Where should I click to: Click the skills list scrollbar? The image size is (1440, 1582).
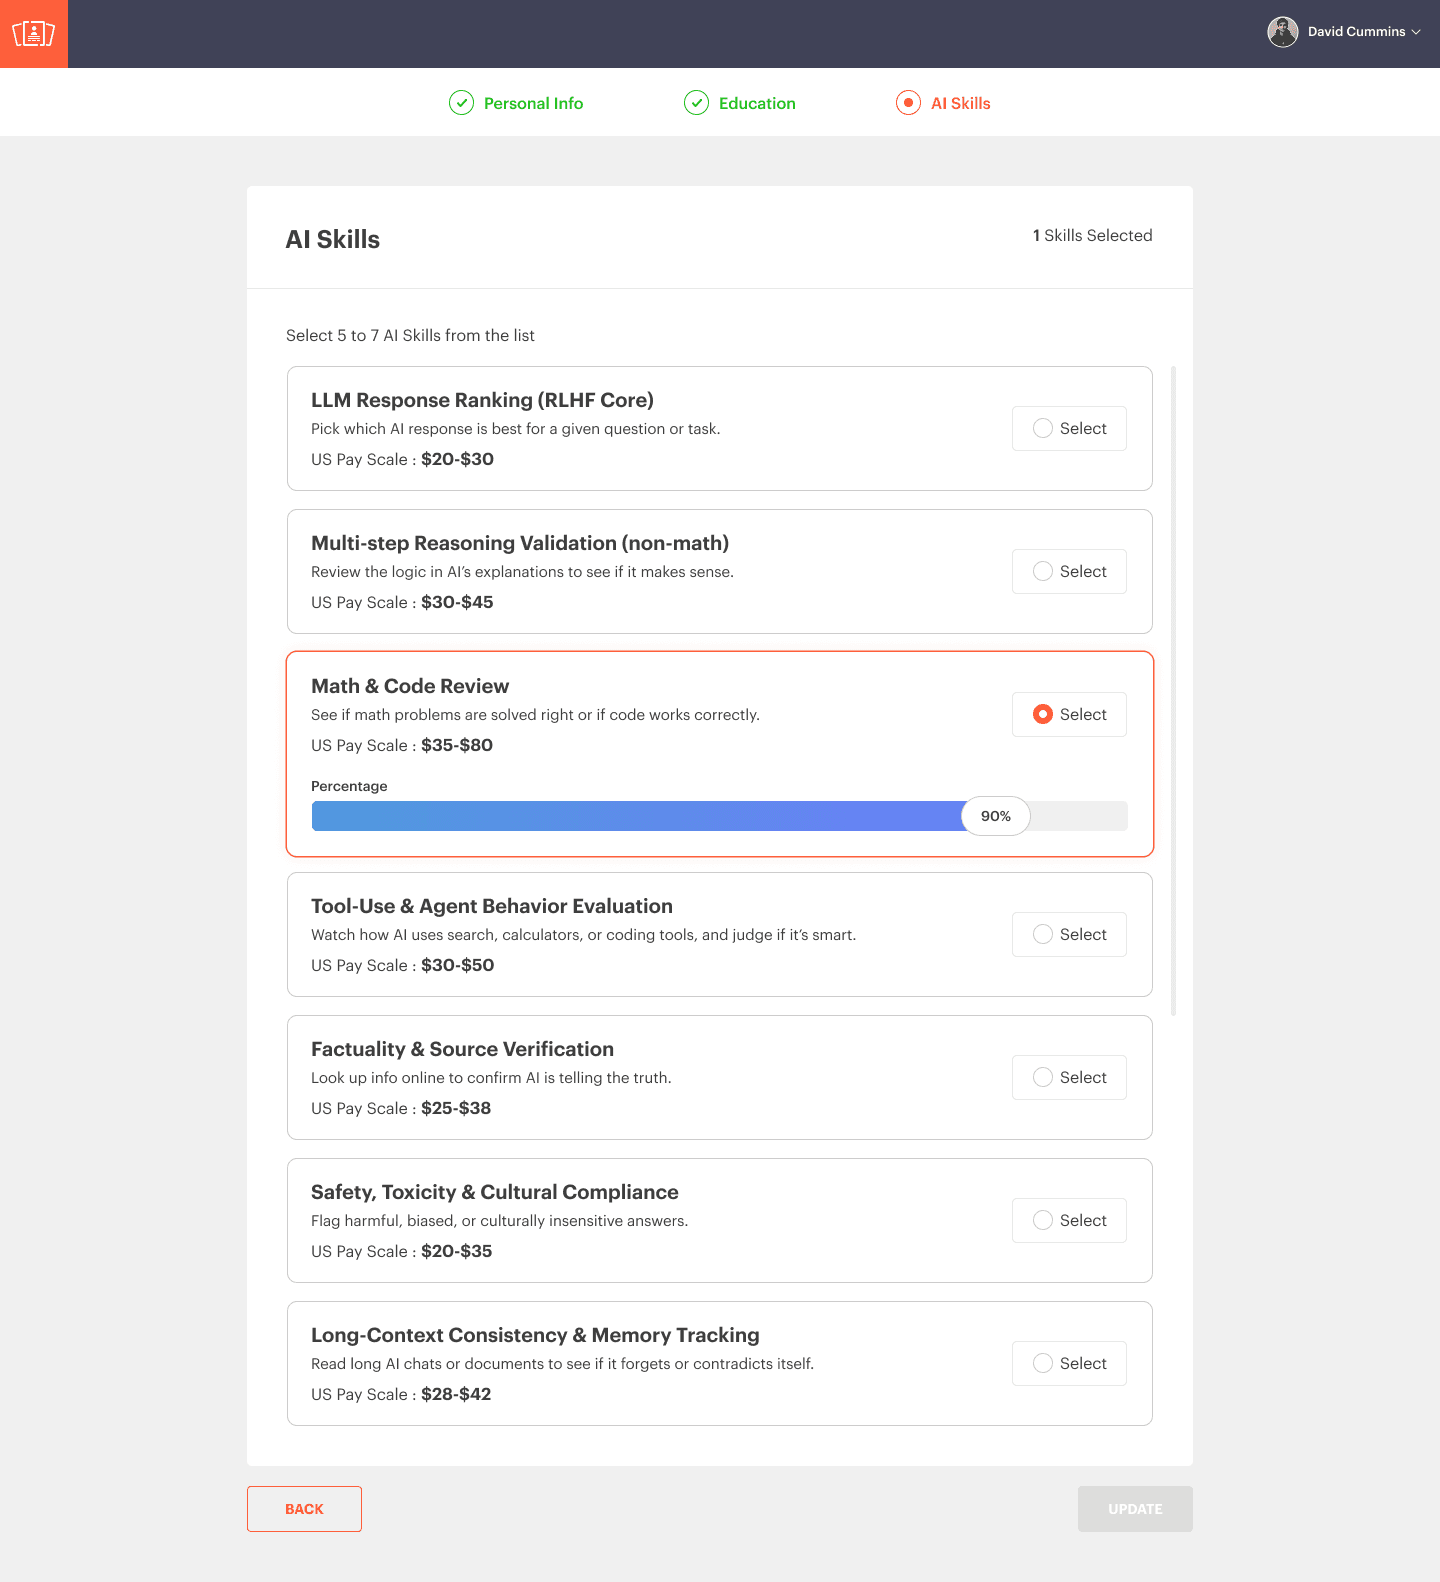point(1173,690)
